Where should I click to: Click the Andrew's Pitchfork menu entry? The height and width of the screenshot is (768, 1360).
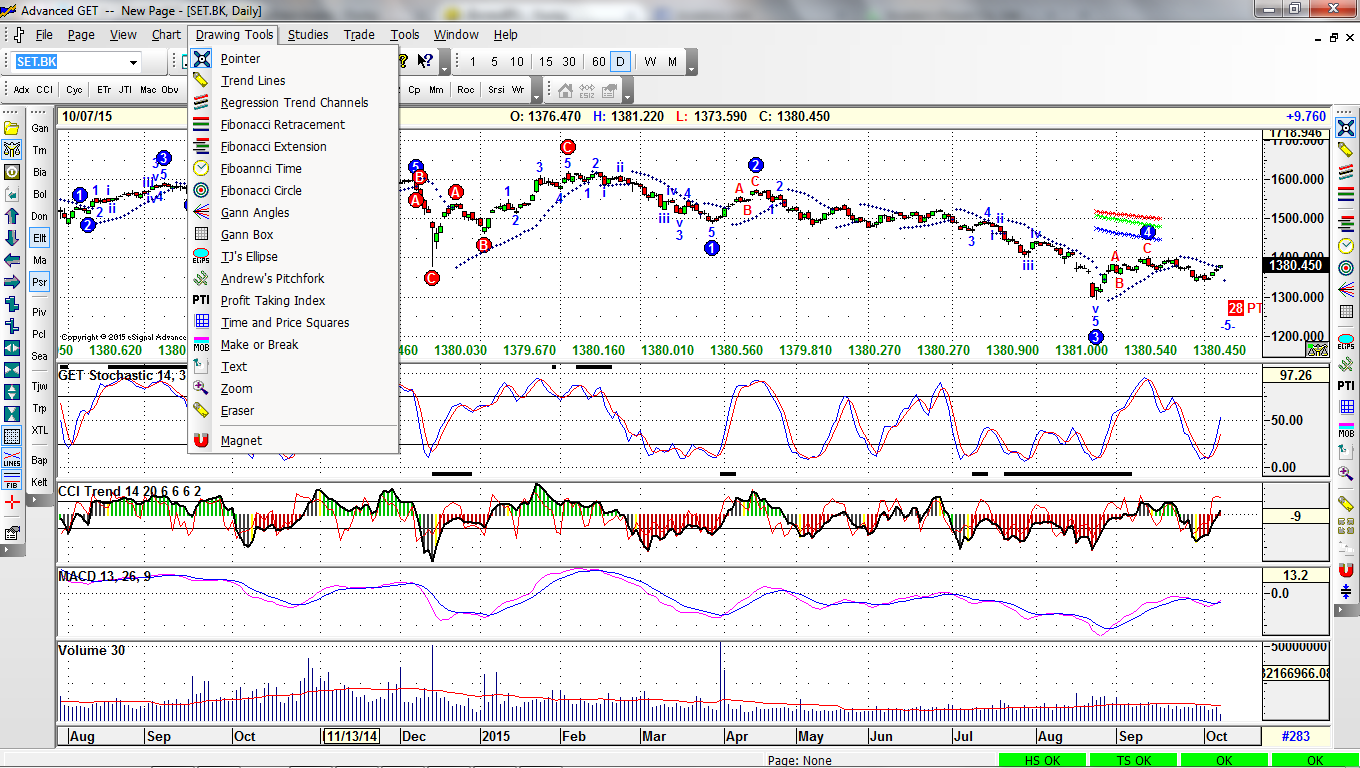[272, 279]
